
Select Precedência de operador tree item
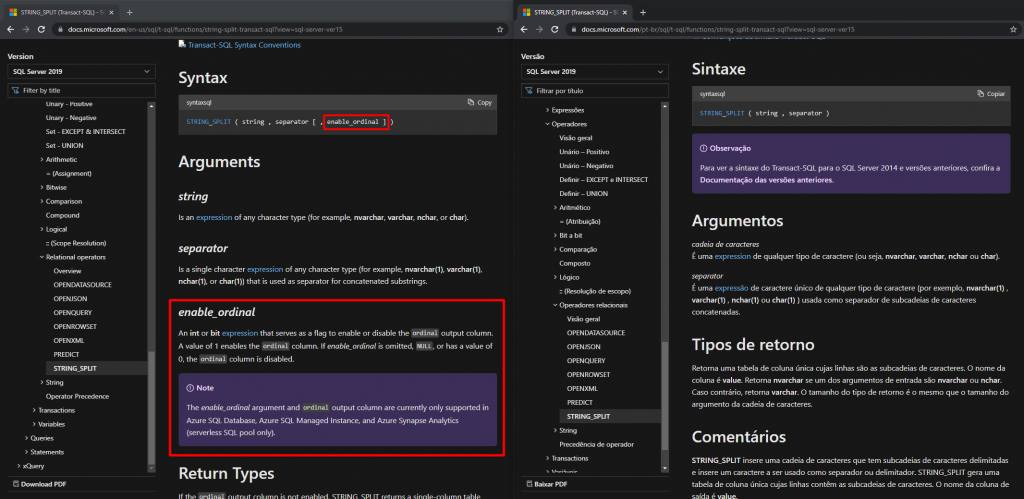597,444
